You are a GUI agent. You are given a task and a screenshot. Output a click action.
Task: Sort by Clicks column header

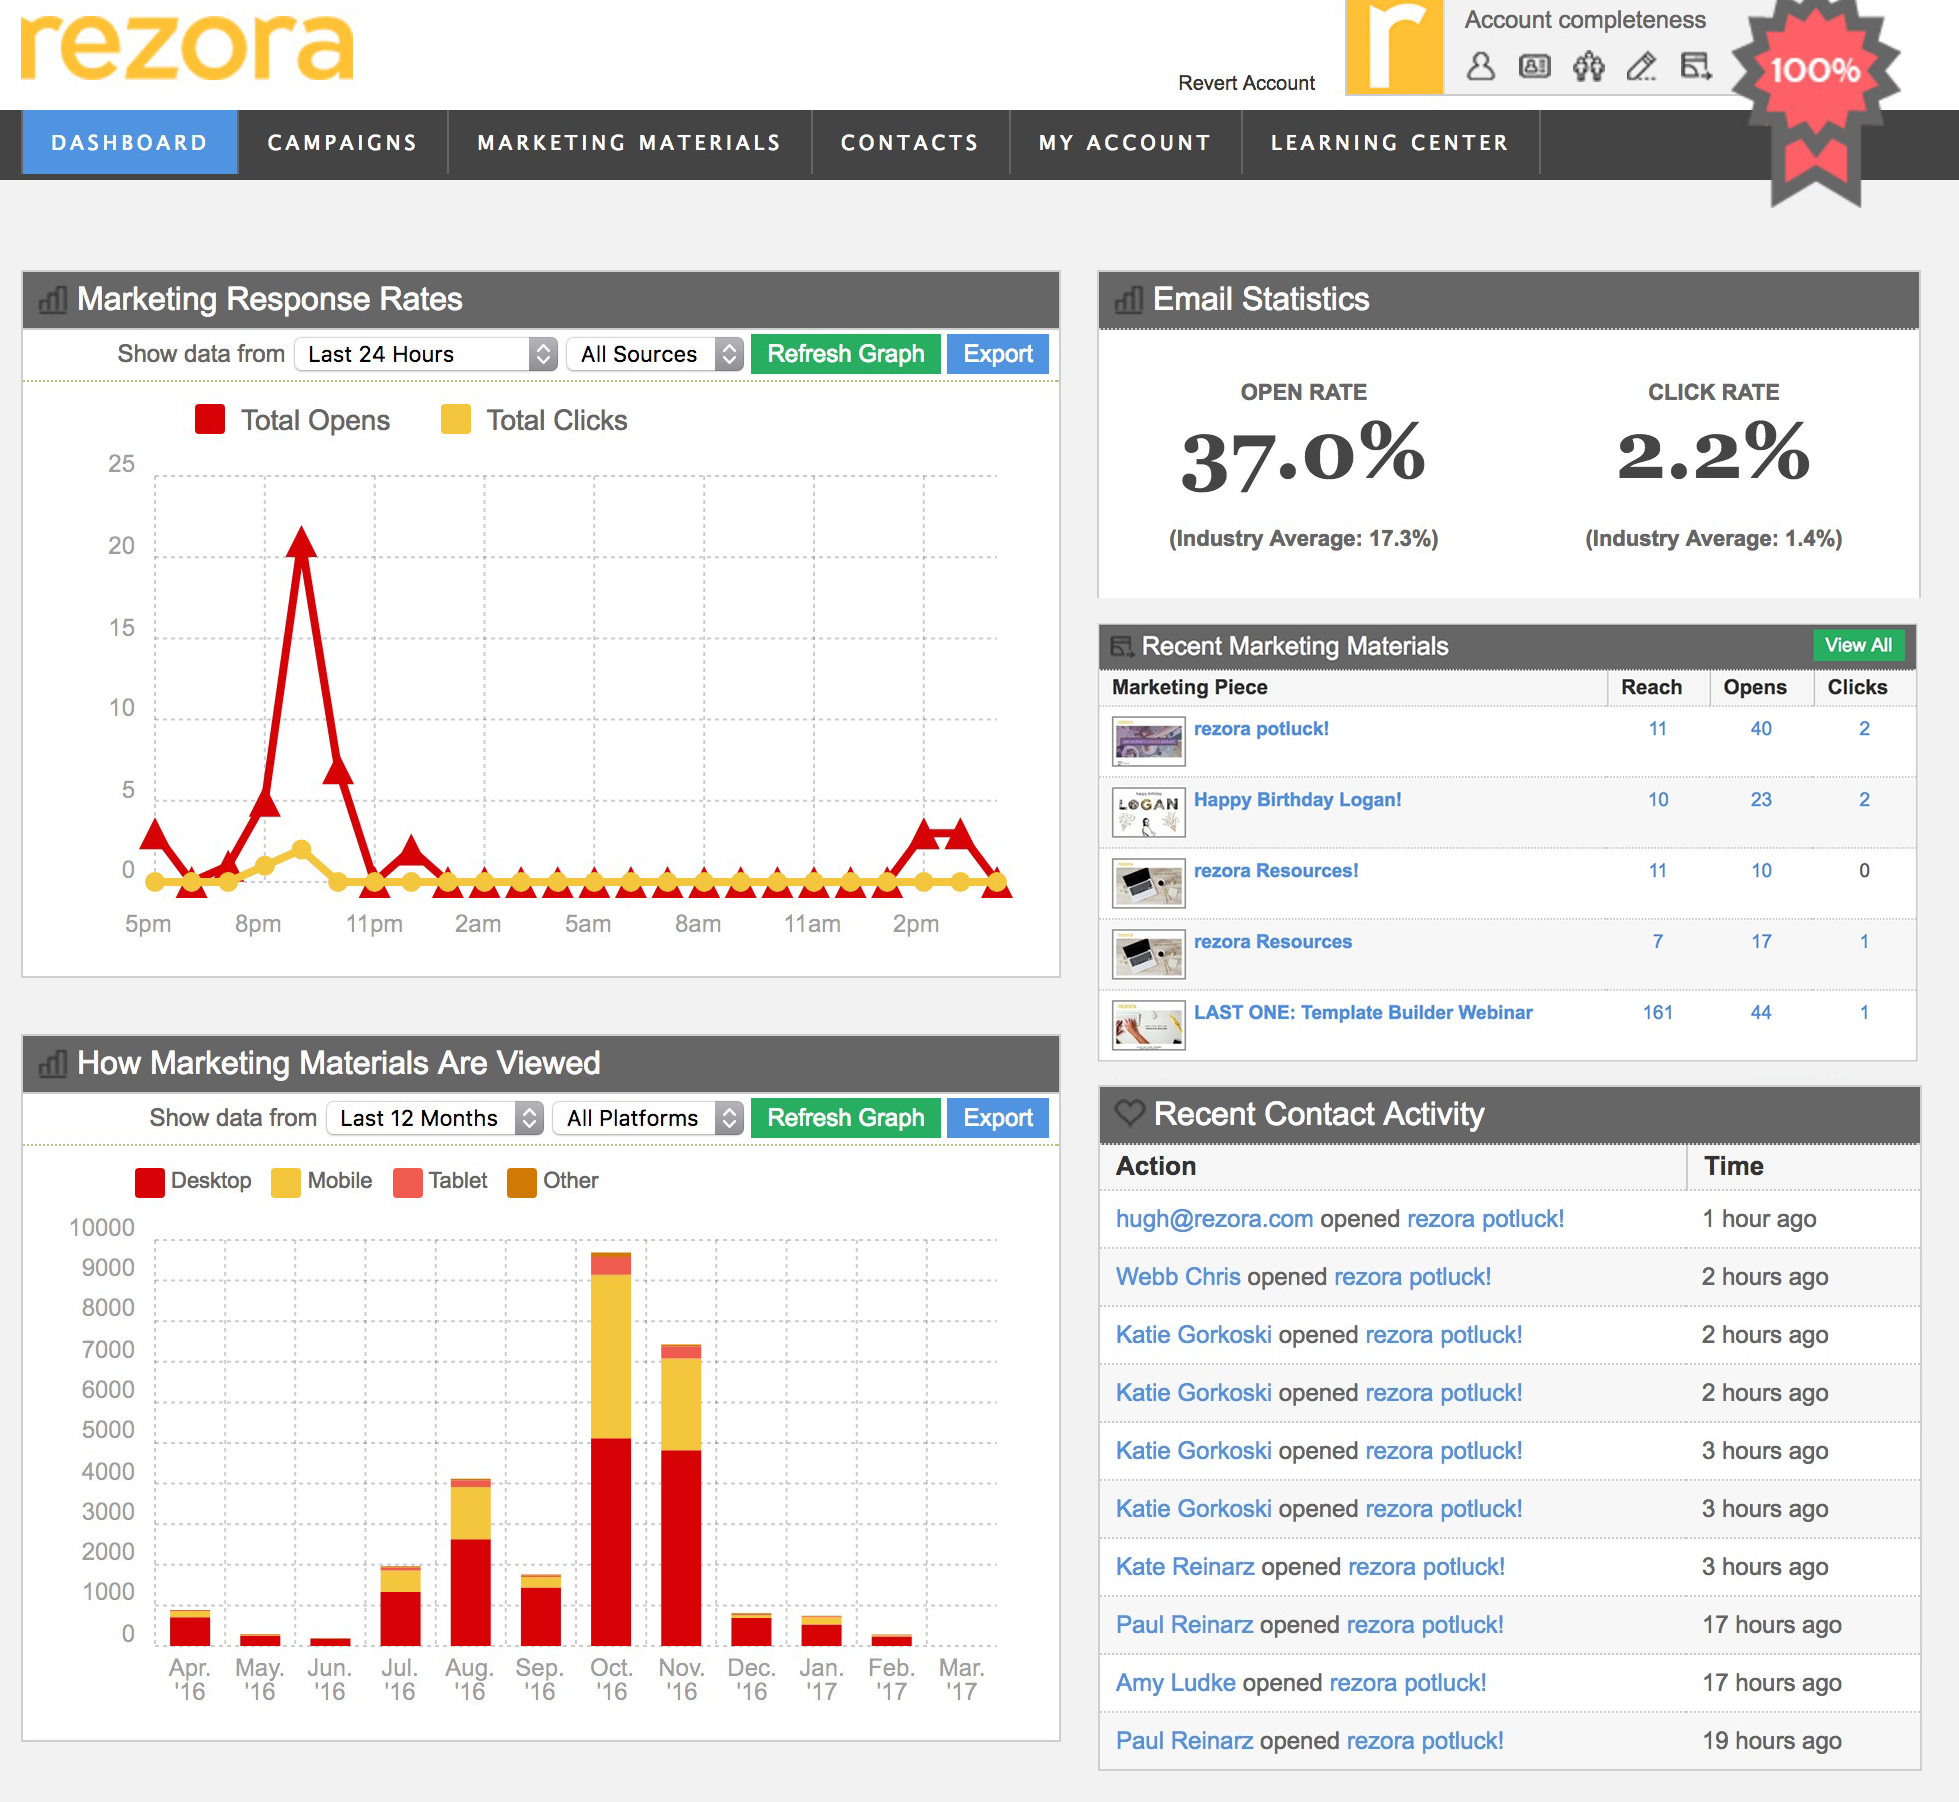click(1857, 687)
